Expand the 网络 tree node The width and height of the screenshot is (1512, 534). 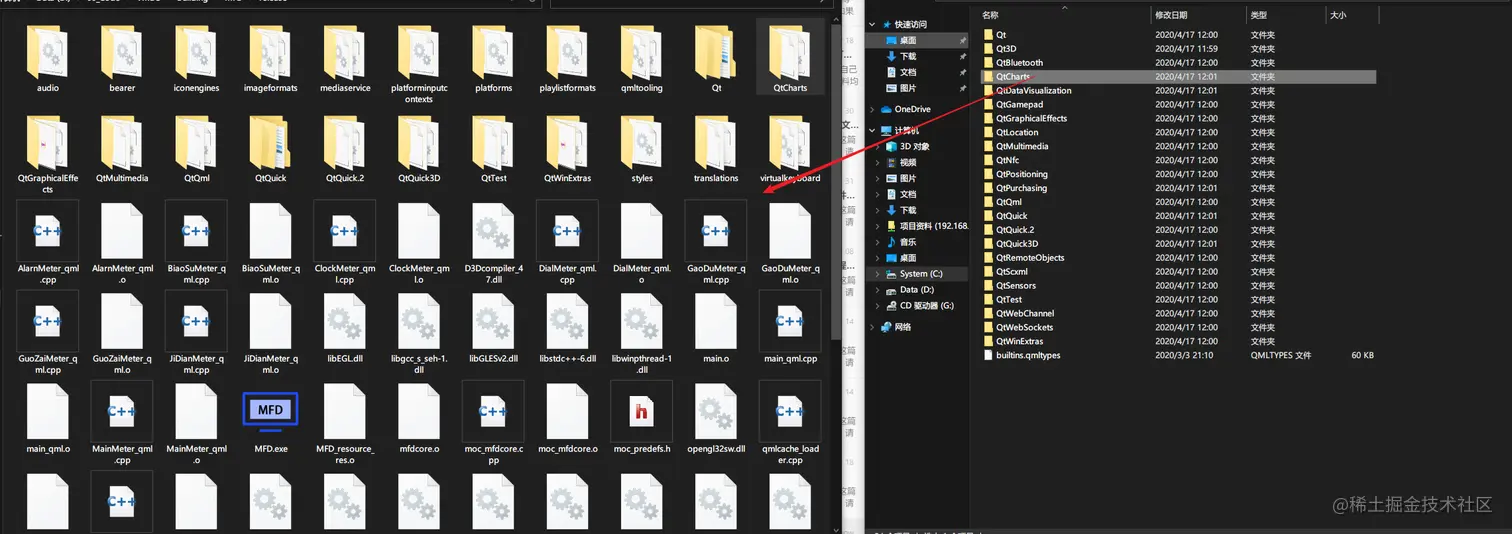coord(872,326)
